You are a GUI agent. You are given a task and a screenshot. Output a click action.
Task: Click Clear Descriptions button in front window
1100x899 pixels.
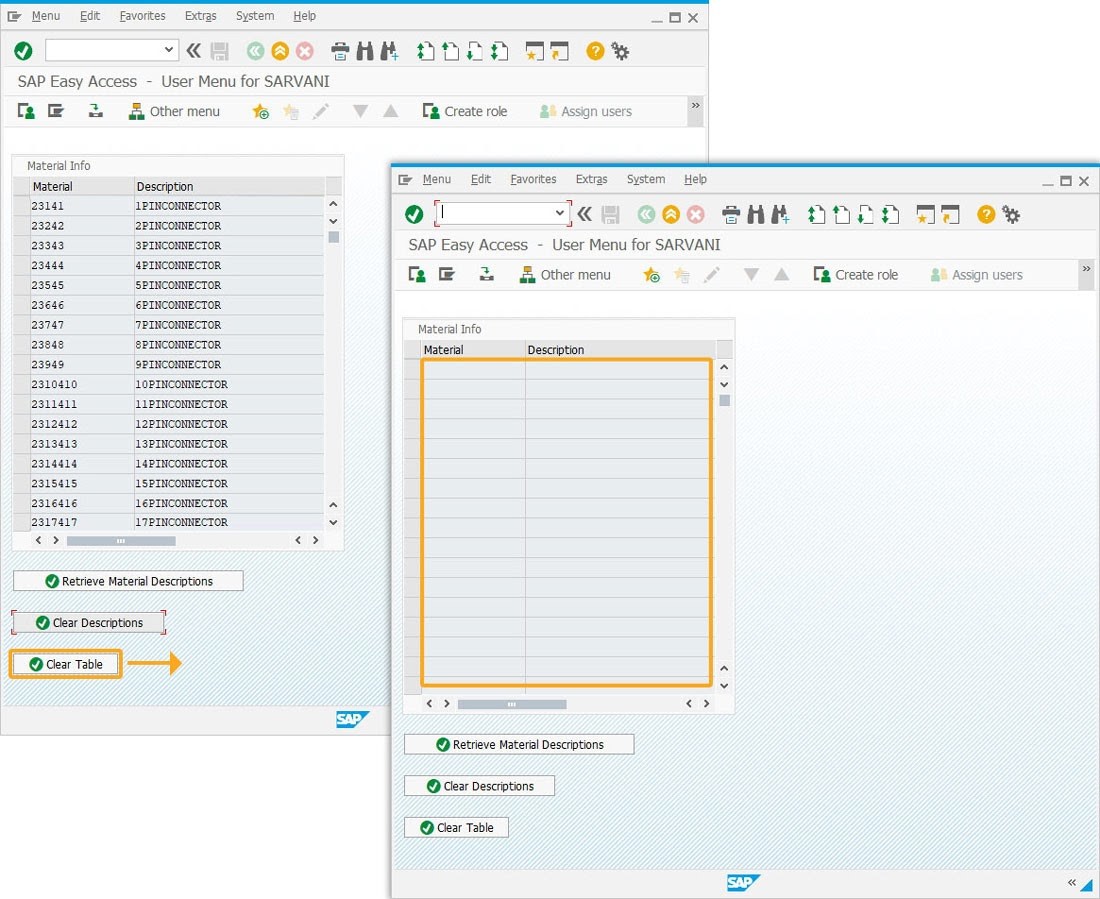coord(480,786)
